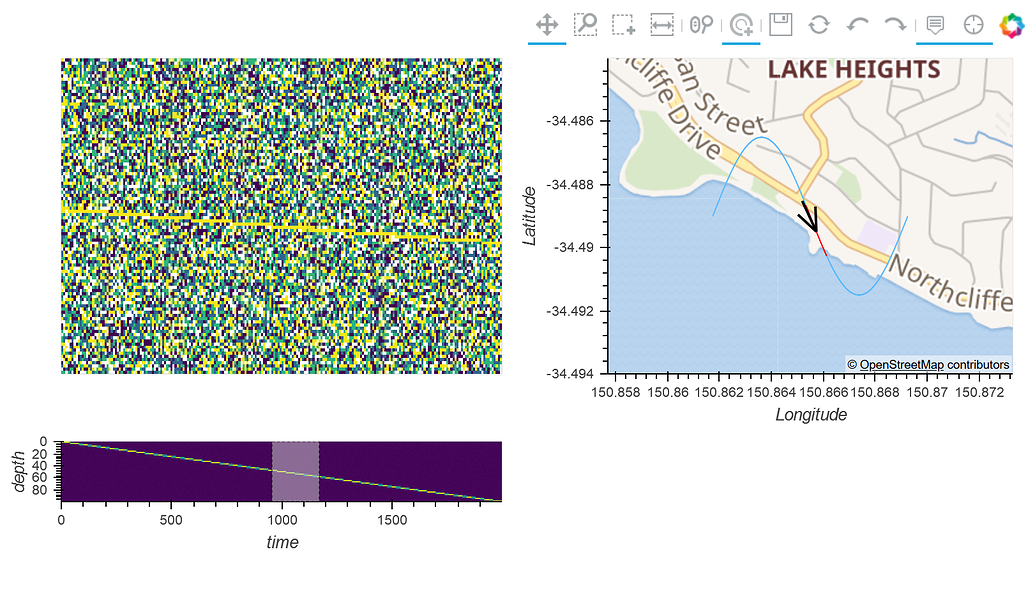This screenshot has height=607, width=1035.
Task: Select the Box Select tool
Action: (x=623, y=24)
